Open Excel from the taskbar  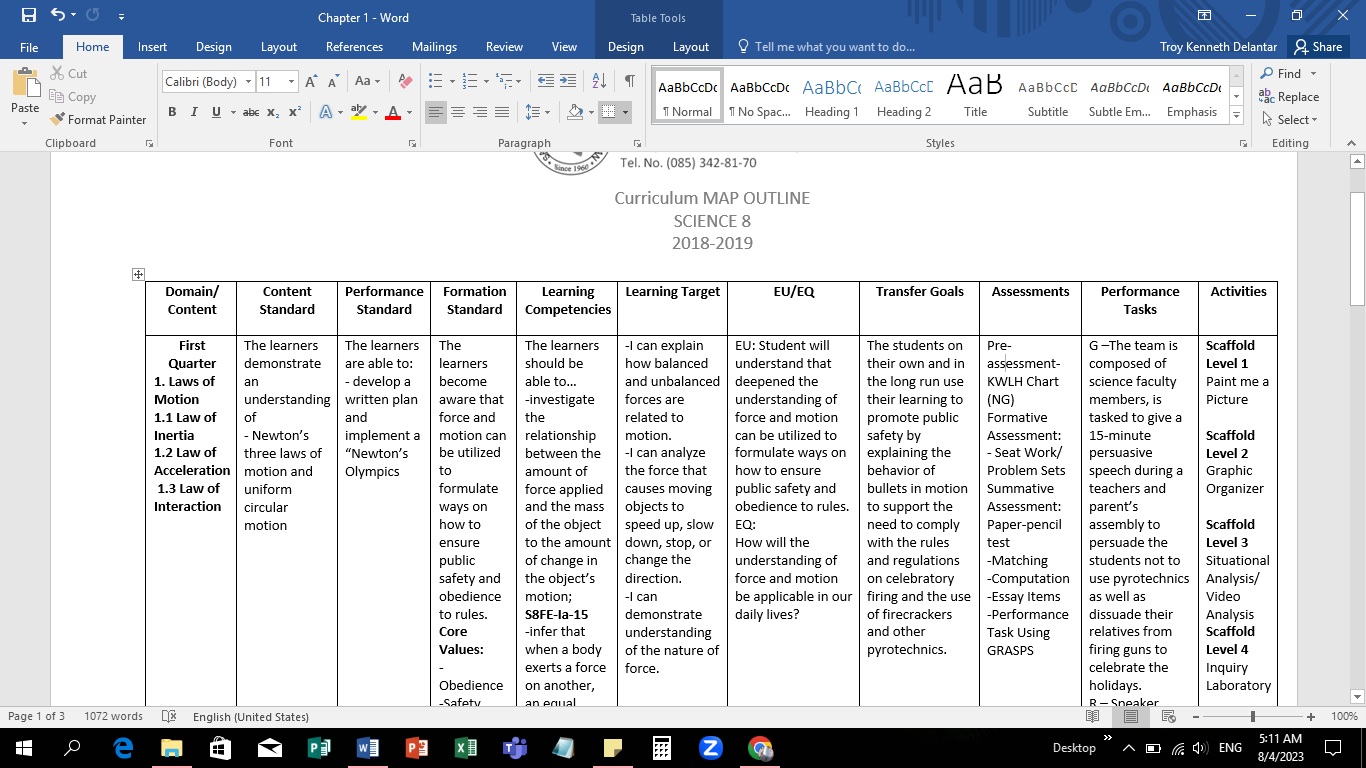[465, 747]
